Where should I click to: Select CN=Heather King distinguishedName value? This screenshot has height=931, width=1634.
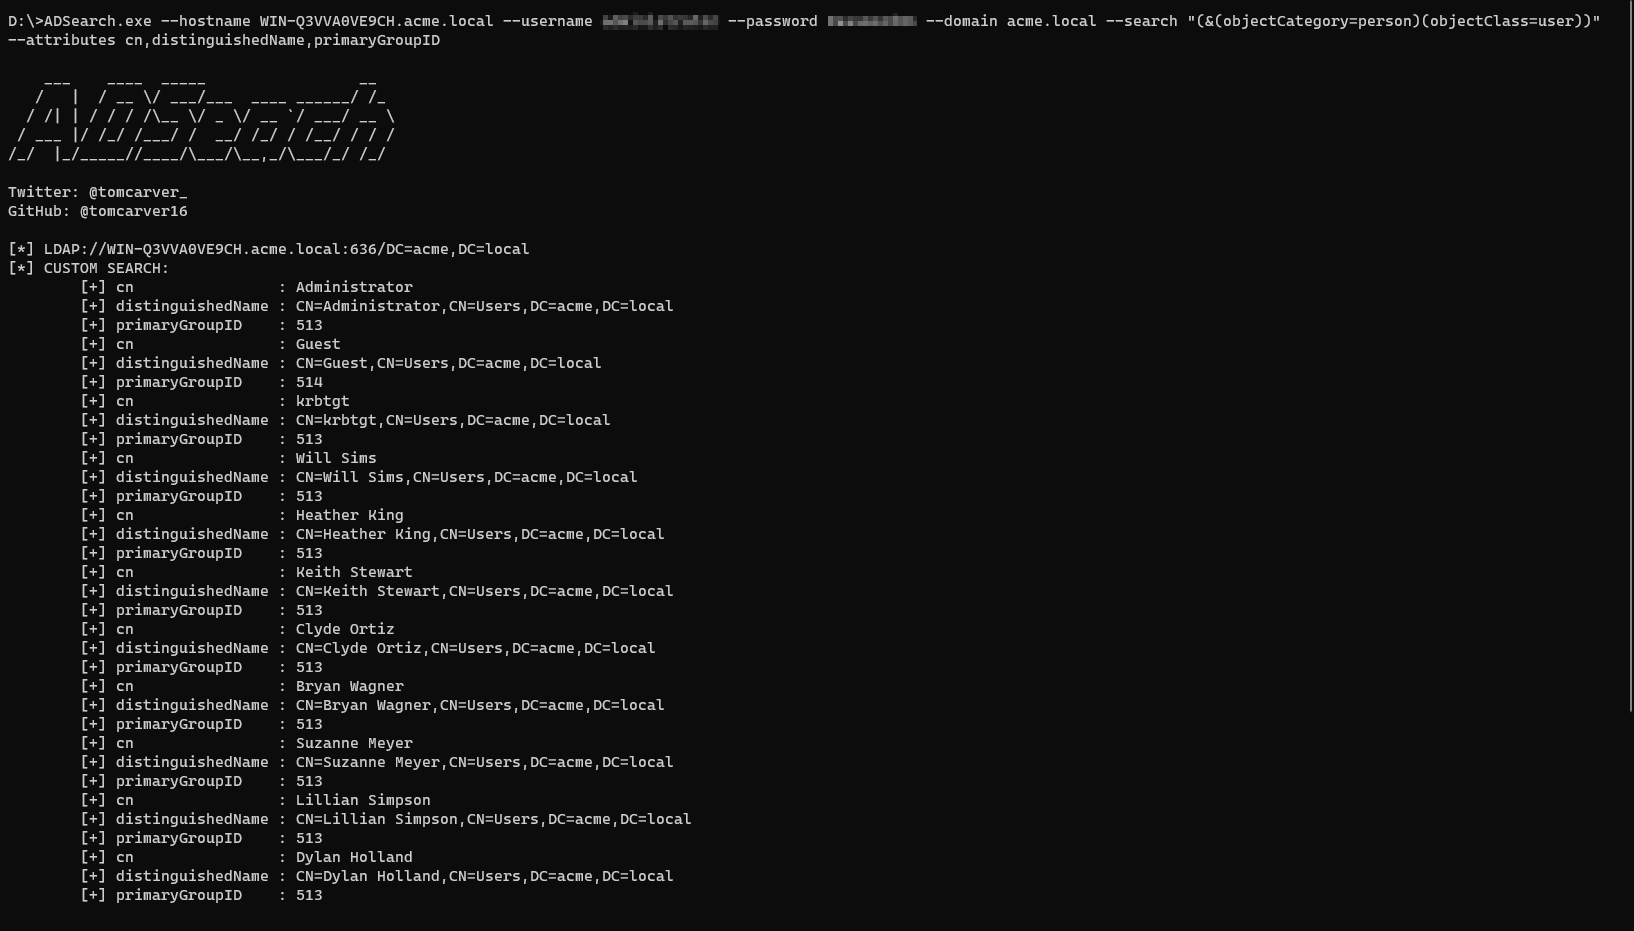(x=480, y=534)
